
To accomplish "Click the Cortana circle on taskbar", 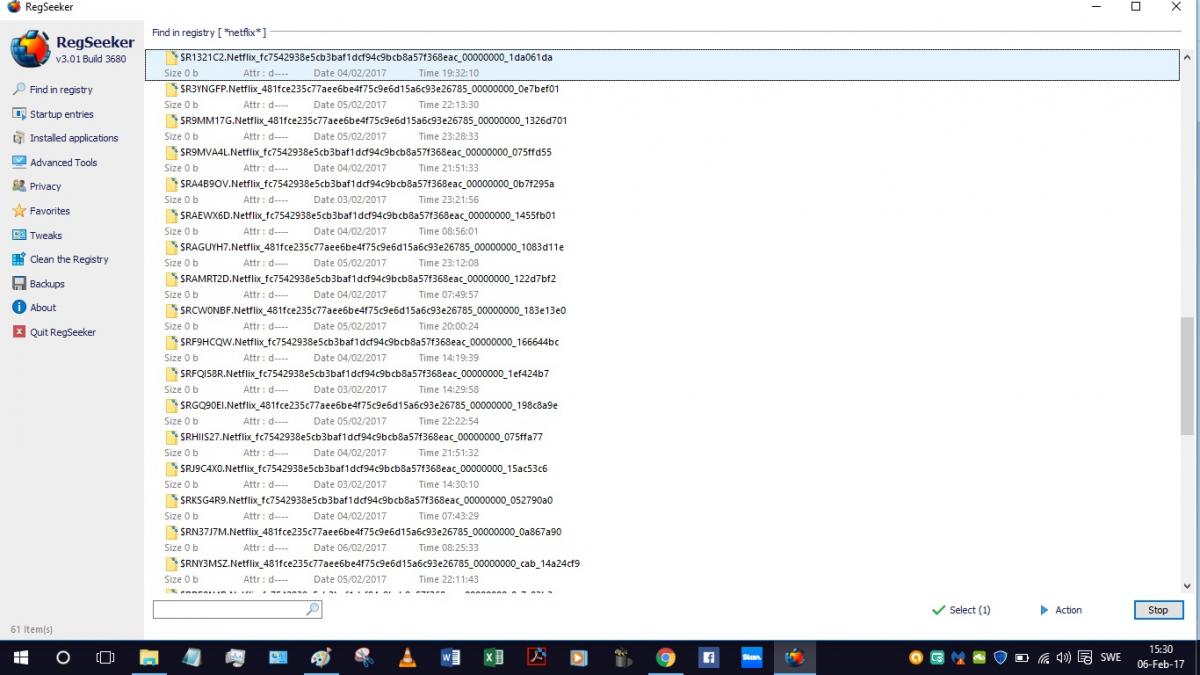I will [62, 658].
